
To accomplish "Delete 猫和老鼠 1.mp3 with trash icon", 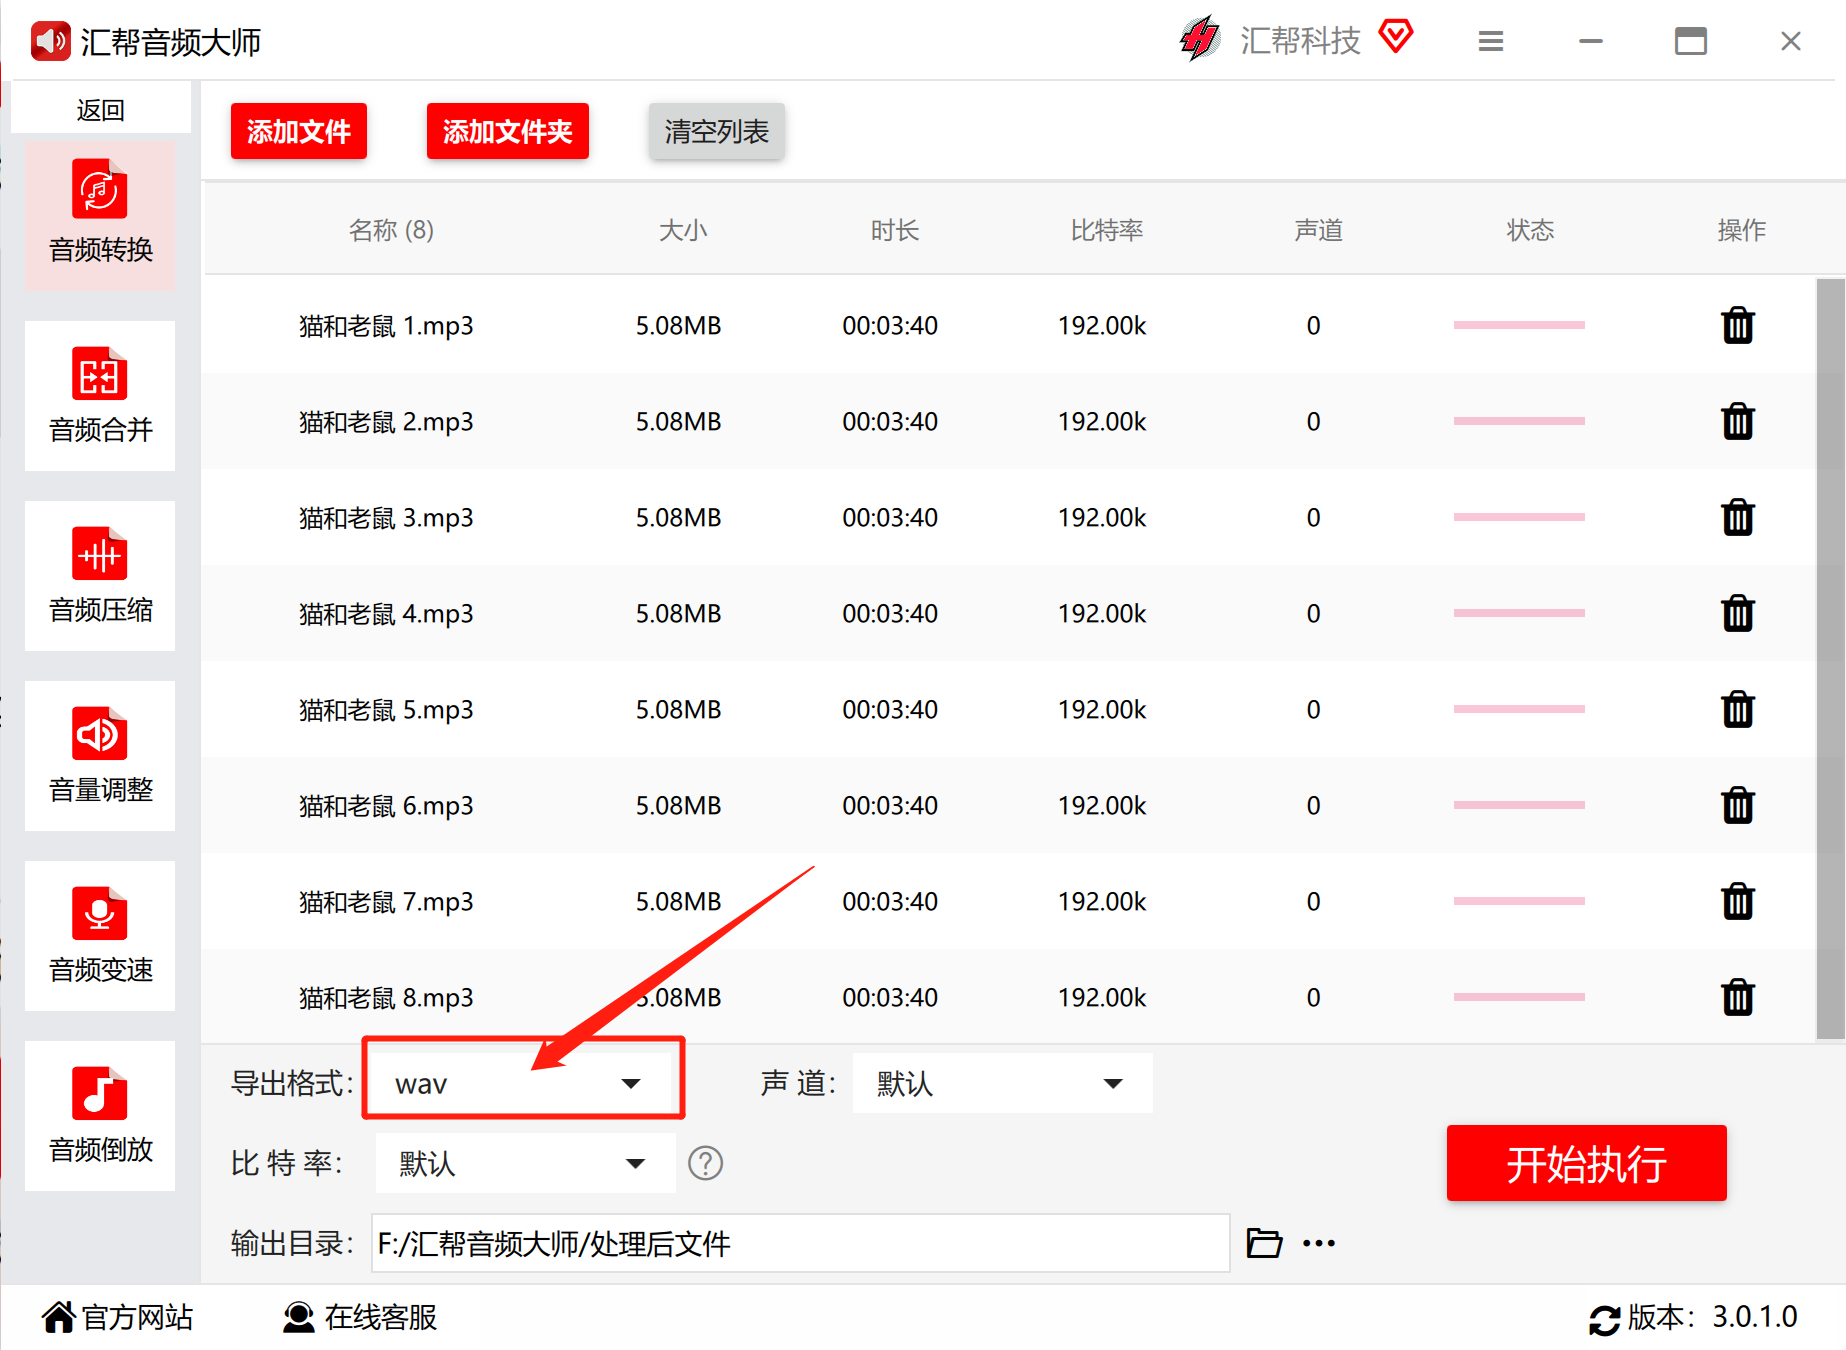I will click(x=1738, y=325).
